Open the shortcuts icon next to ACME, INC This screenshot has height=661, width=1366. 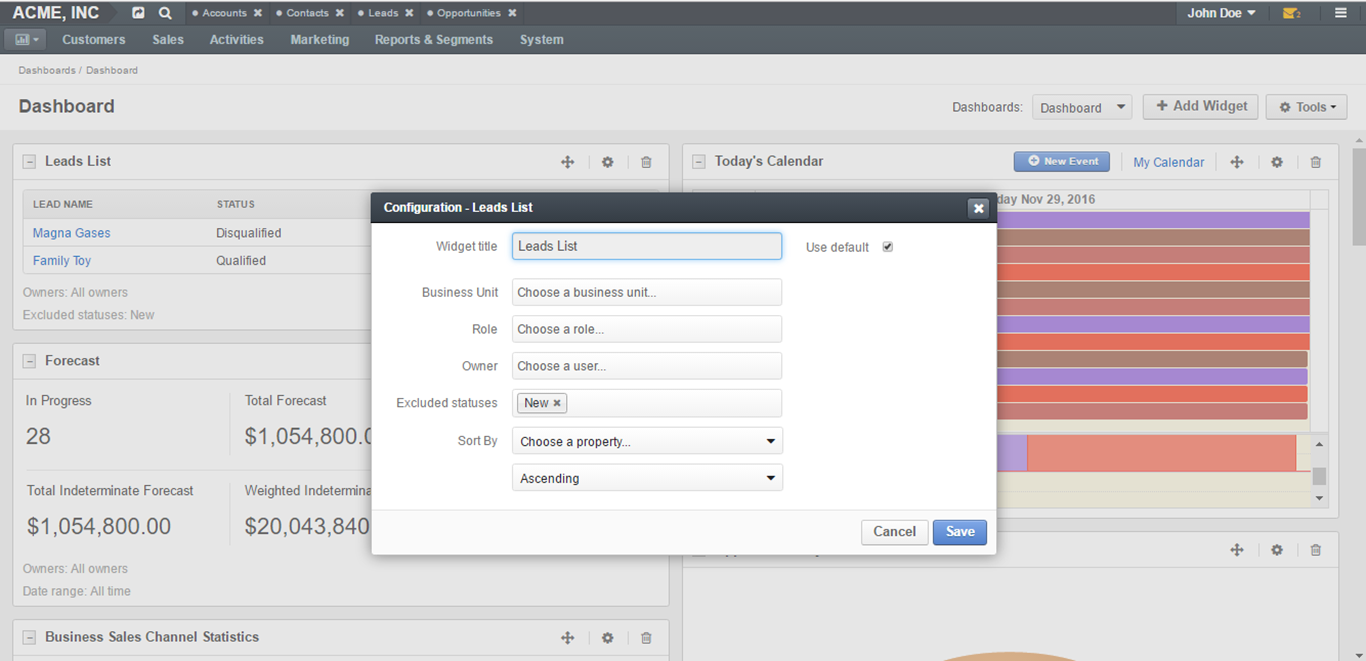coord(139,13)
